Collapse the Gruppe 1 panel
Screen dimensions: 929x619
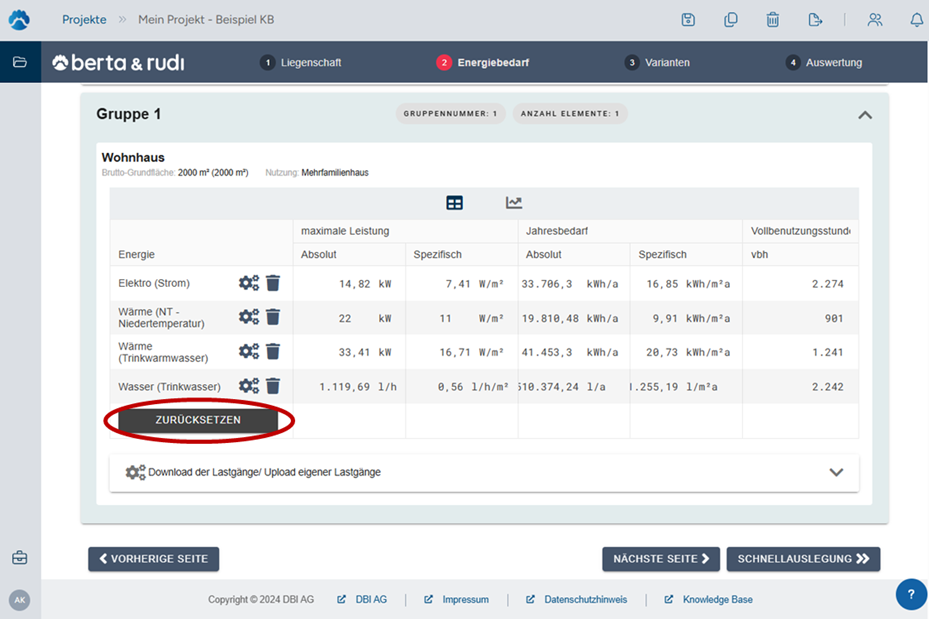point(865,115)
